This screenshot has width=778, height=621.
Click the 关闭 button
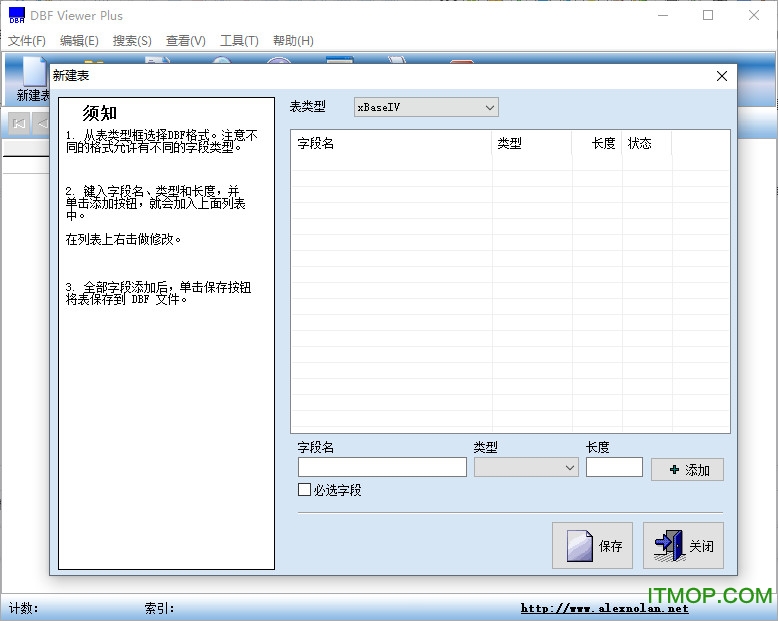click(683, 546)
